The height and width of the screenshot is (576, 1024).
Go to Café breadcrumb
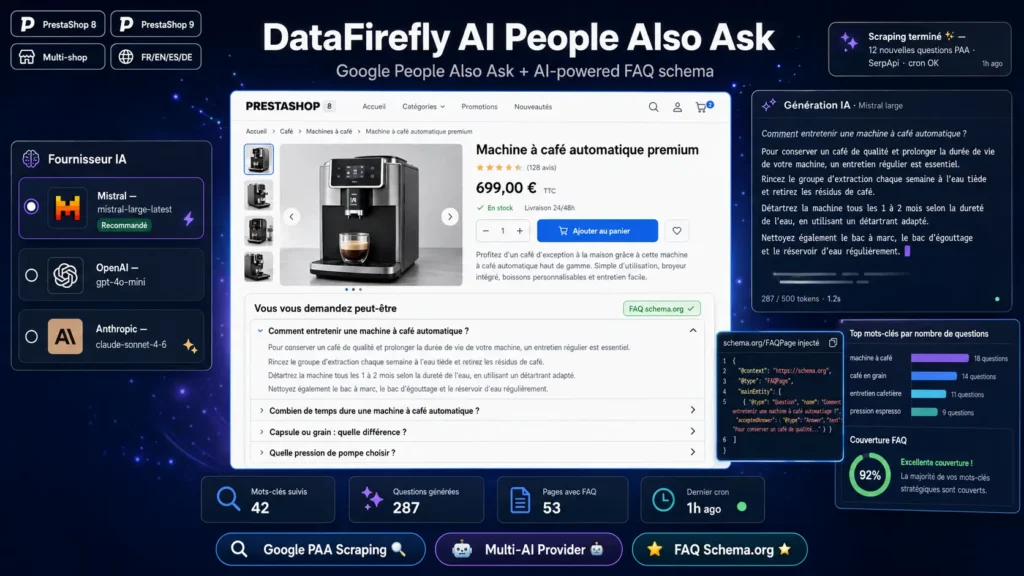(287, 131)
